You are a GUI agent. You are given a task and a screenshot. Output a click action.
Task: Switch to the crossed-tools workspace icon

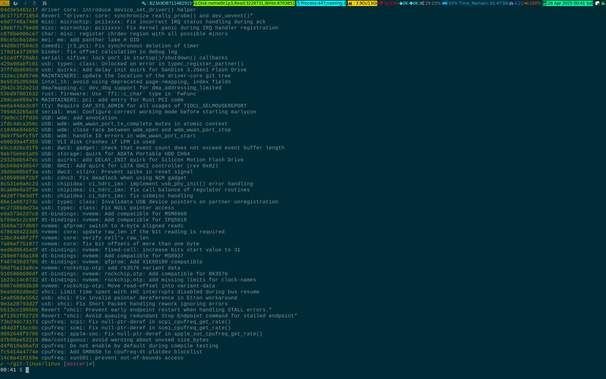[44, 3]
